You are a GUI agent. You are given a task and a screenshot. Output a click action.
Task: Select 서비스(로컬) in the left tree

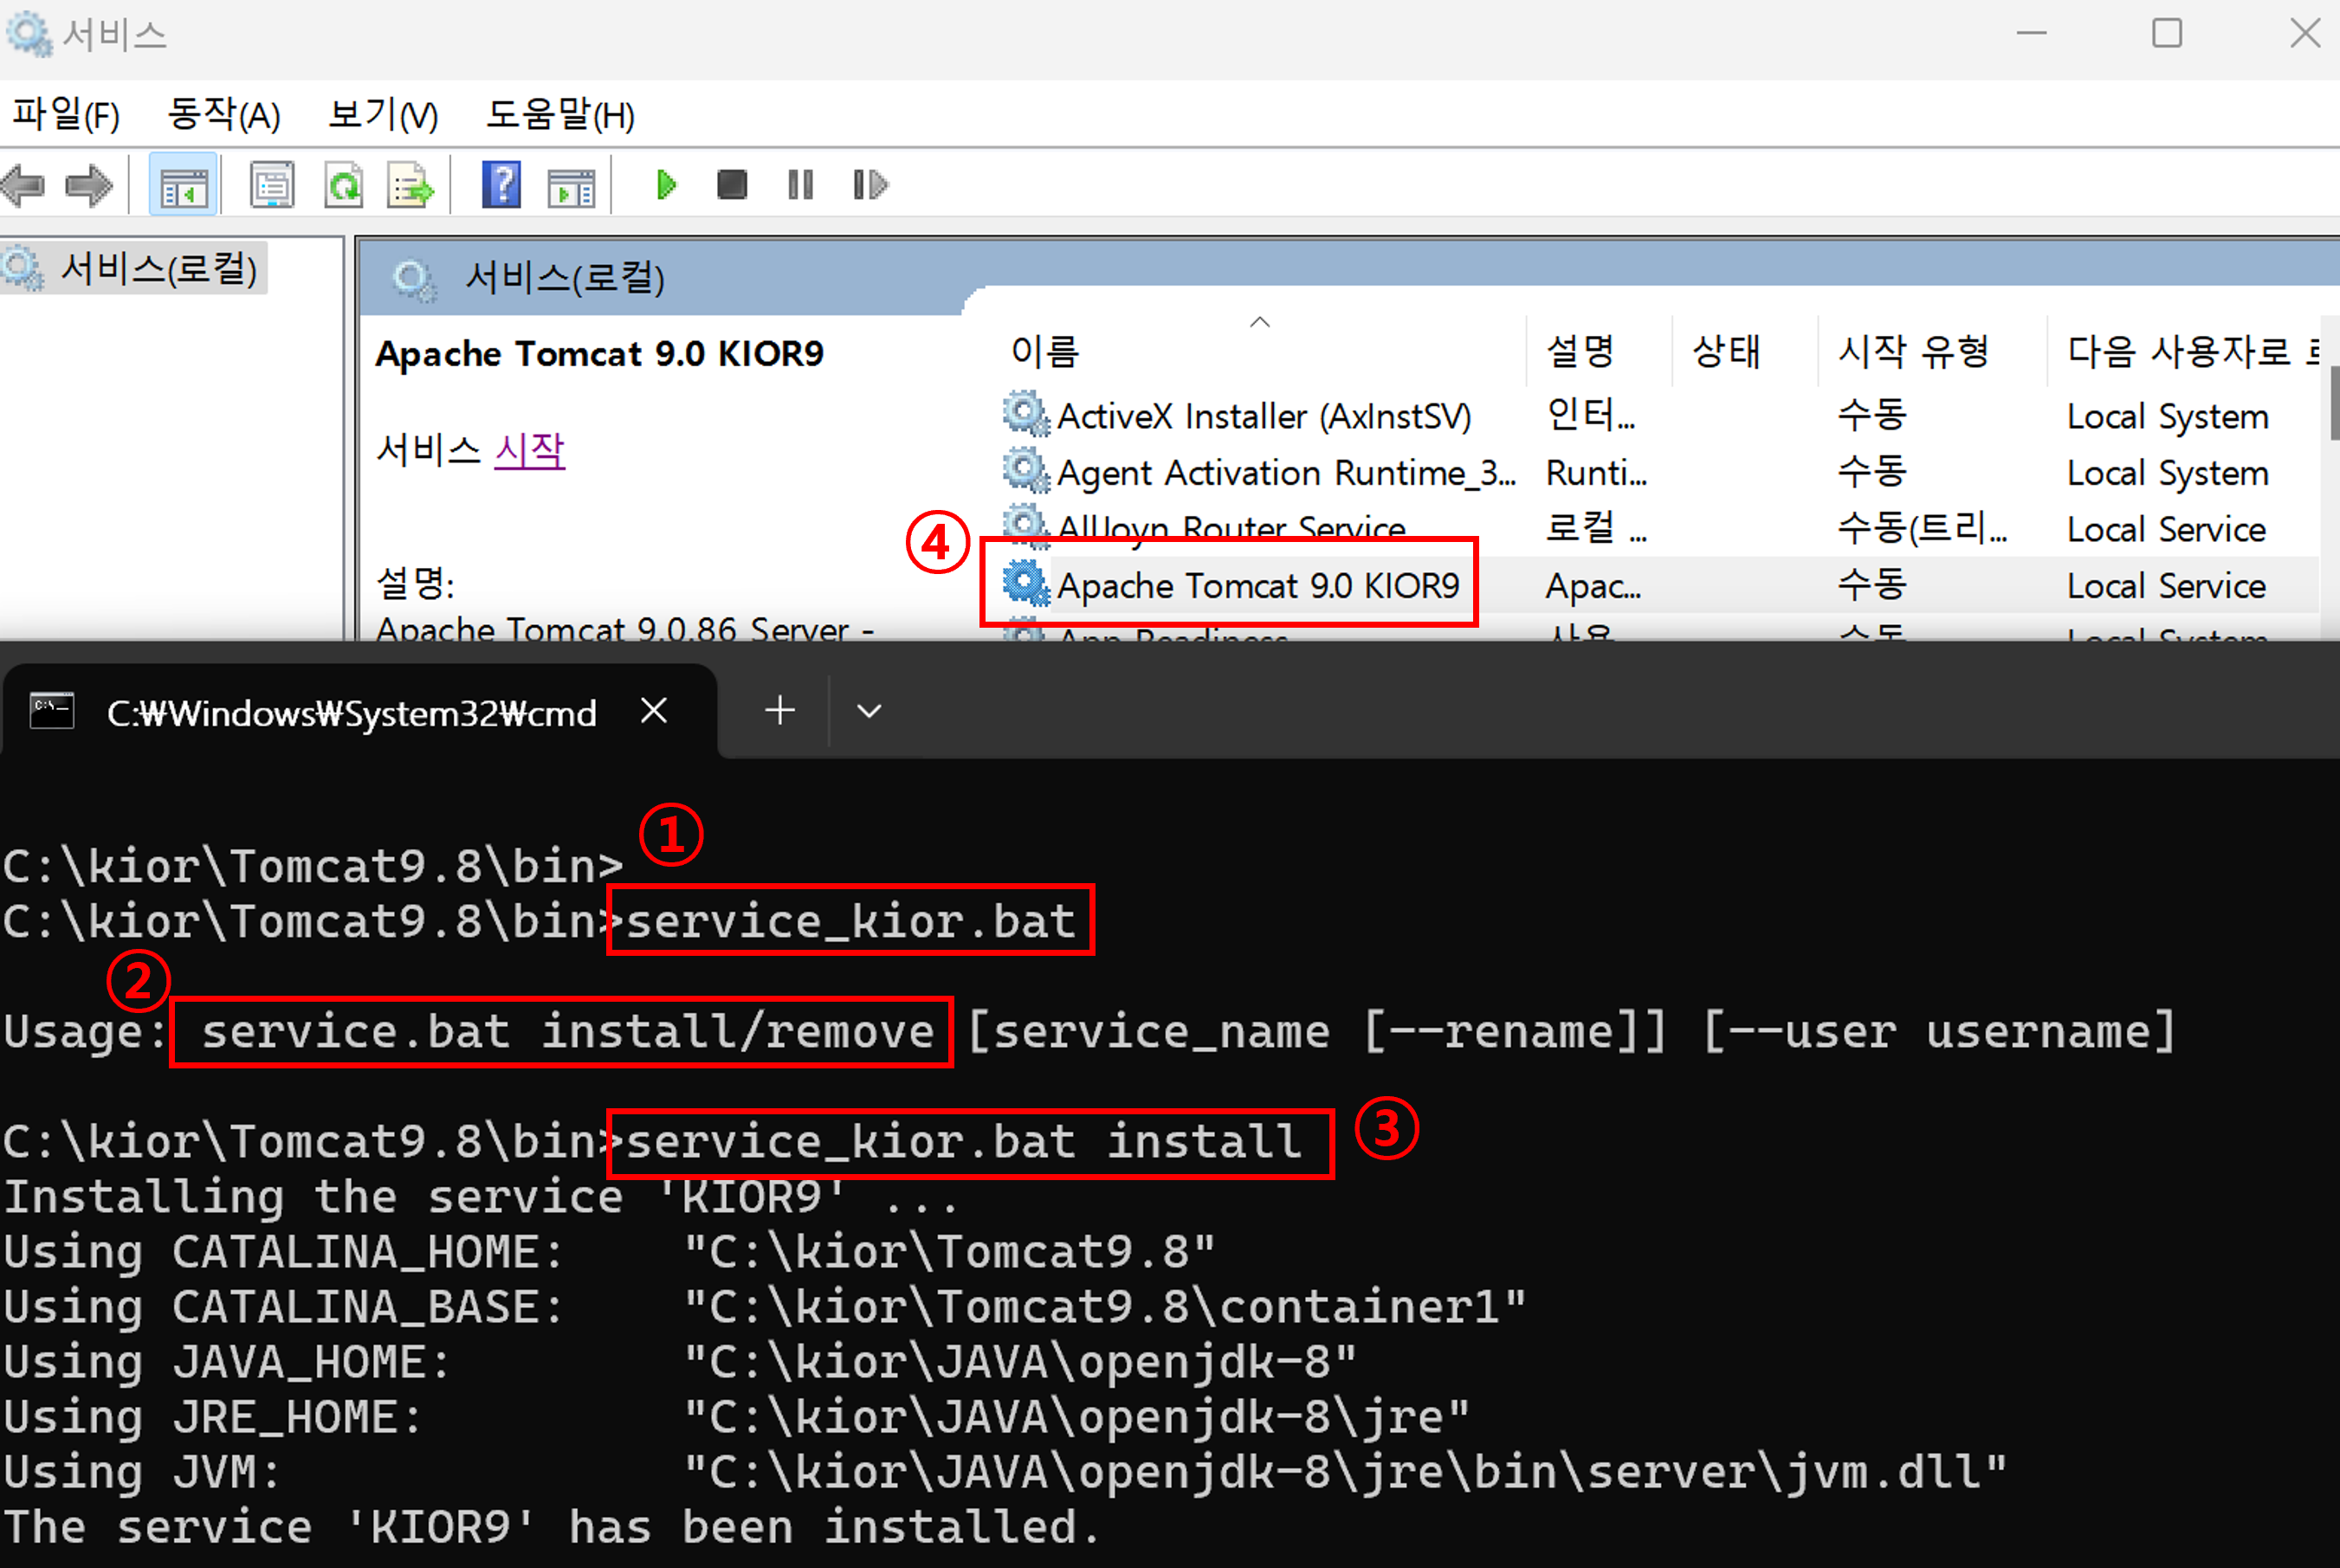[158, 269]
